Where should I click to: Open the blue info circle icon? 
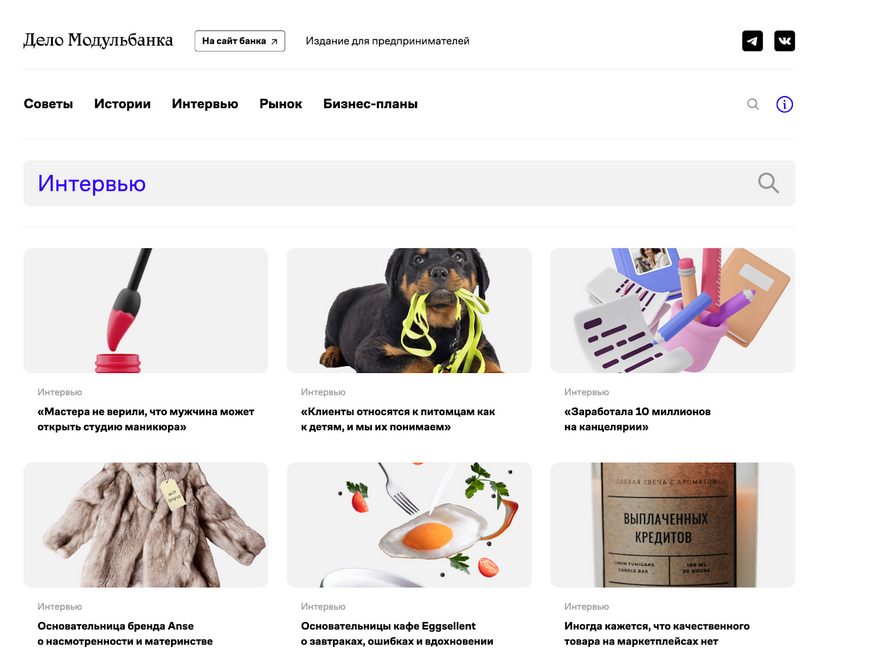(x=785, y=104)
